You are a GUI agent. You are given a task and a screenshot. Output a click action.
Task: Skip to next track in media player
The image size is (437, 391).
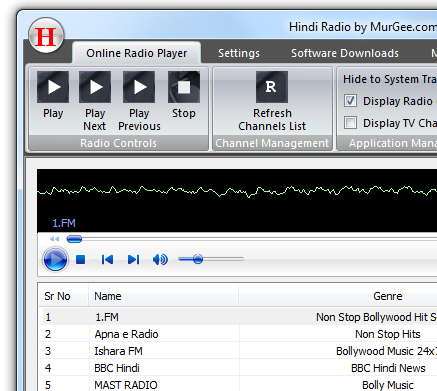click(133, 259)
